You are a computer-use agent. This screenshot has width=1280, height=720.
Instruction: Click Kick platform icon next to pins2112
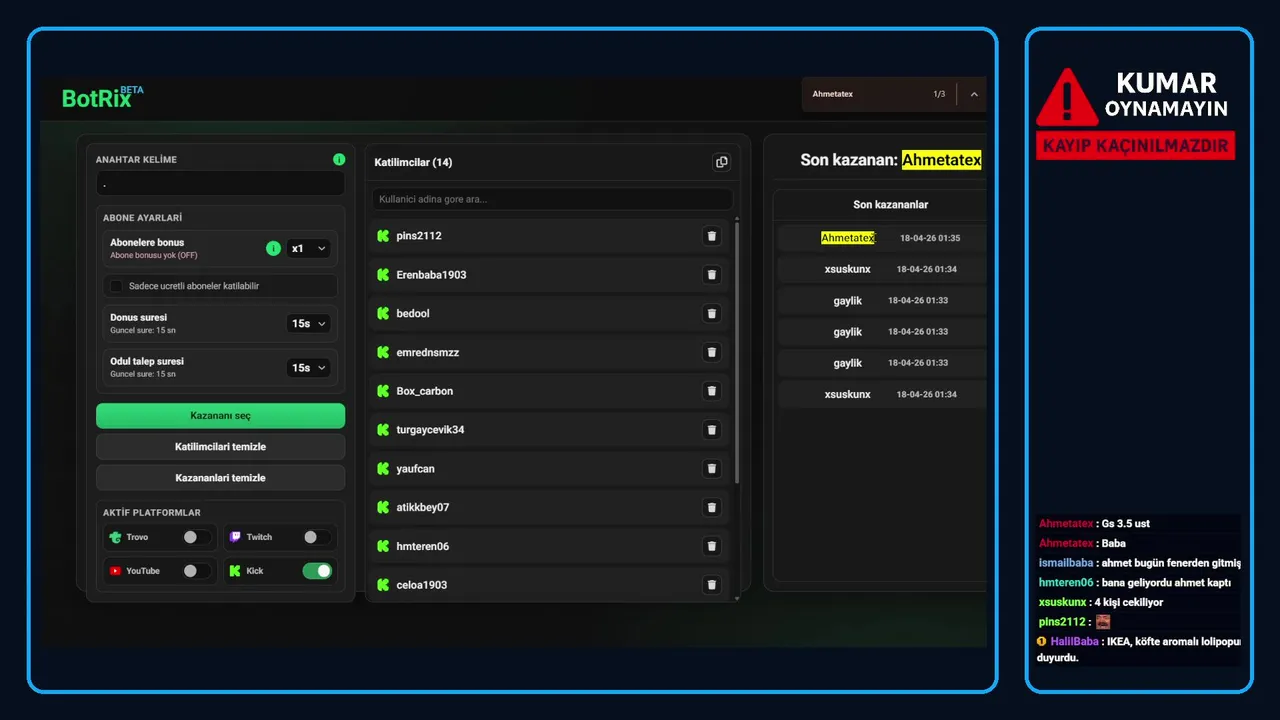382,236
